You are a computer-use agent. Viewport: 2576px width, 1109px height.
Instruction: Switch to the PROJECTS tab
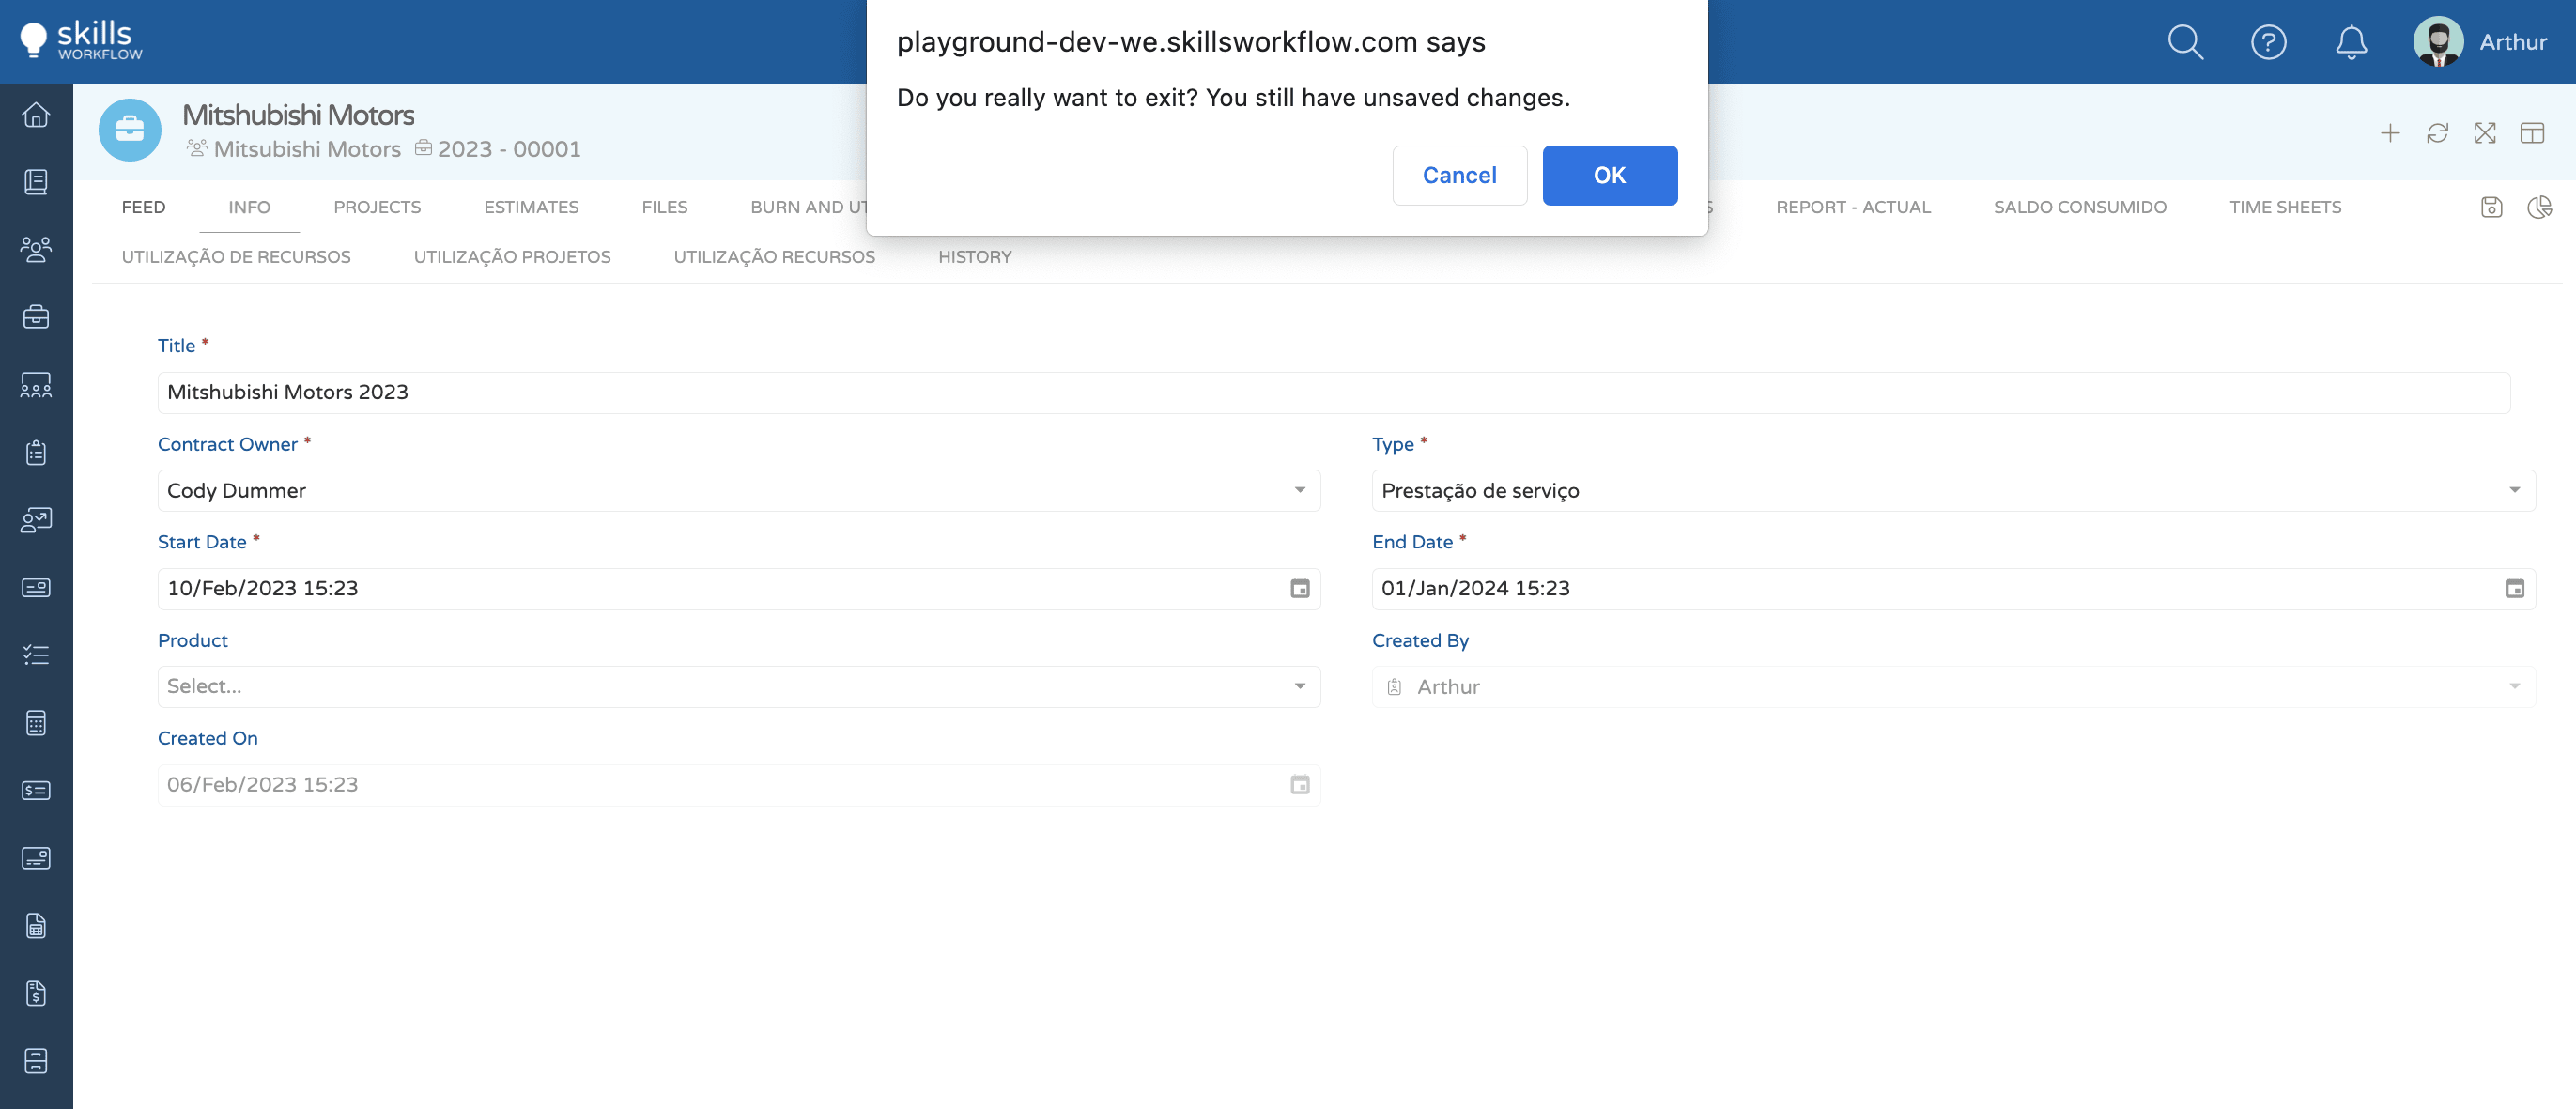377,207
